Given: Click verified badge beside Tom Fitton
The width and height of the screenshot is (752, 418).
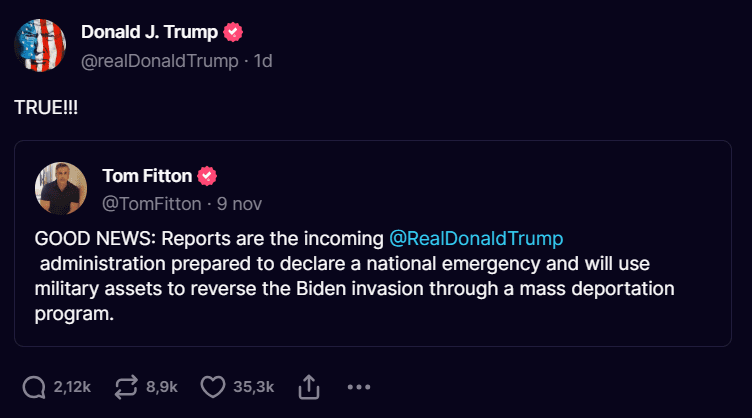Looking at the screenshot, I should point(207,176).
